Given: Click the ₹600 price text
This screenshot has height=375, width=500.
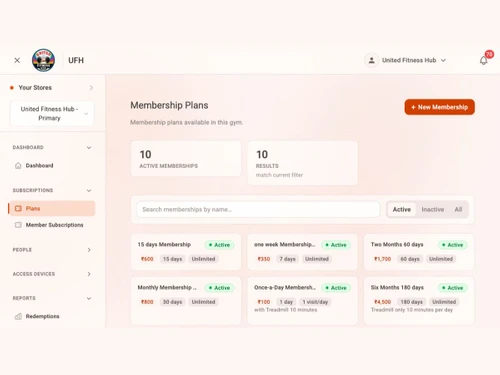Looking at the screenshot, I should click(147, 259).
